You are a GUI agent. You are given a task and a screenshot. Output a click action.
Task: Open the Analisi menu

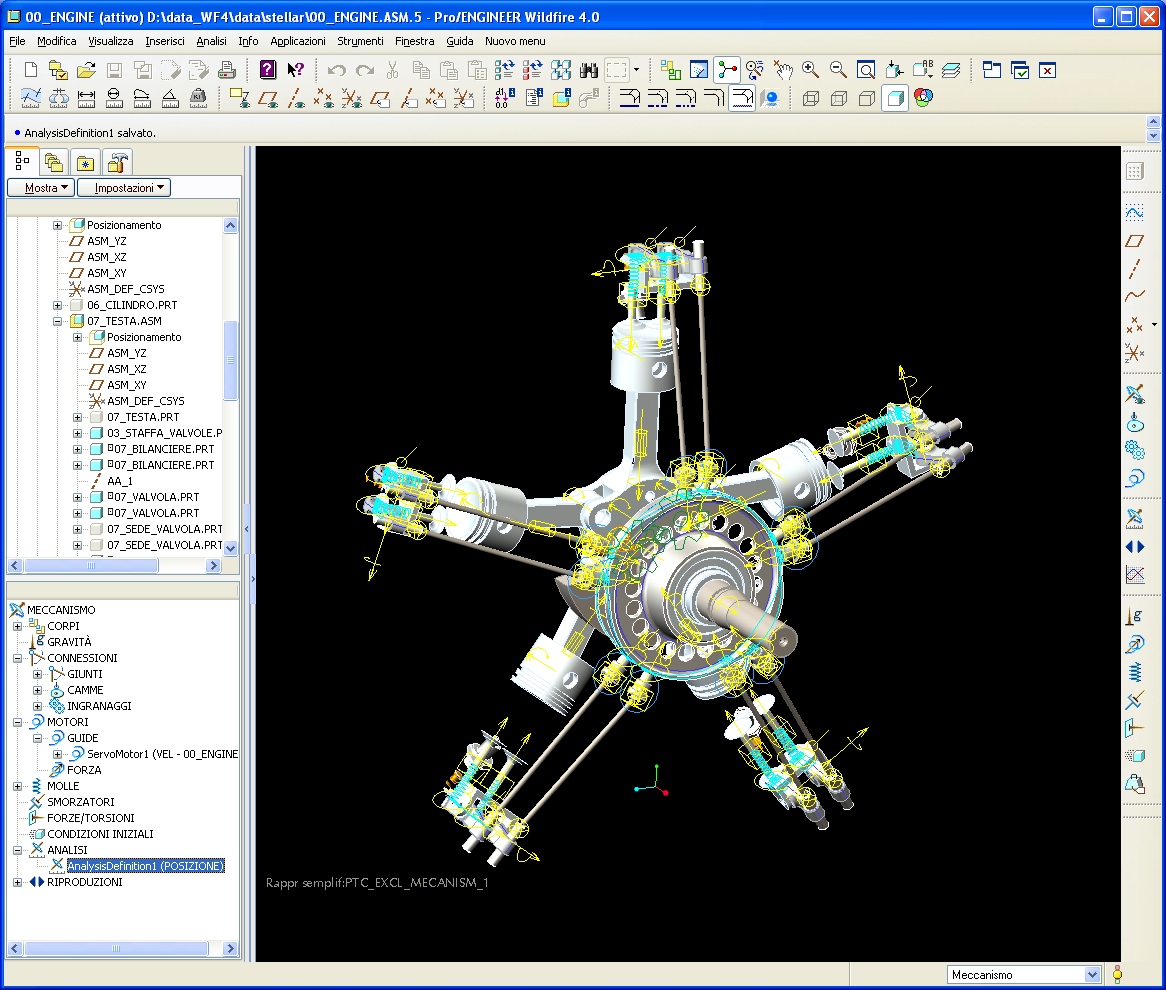tap(211, 41)
